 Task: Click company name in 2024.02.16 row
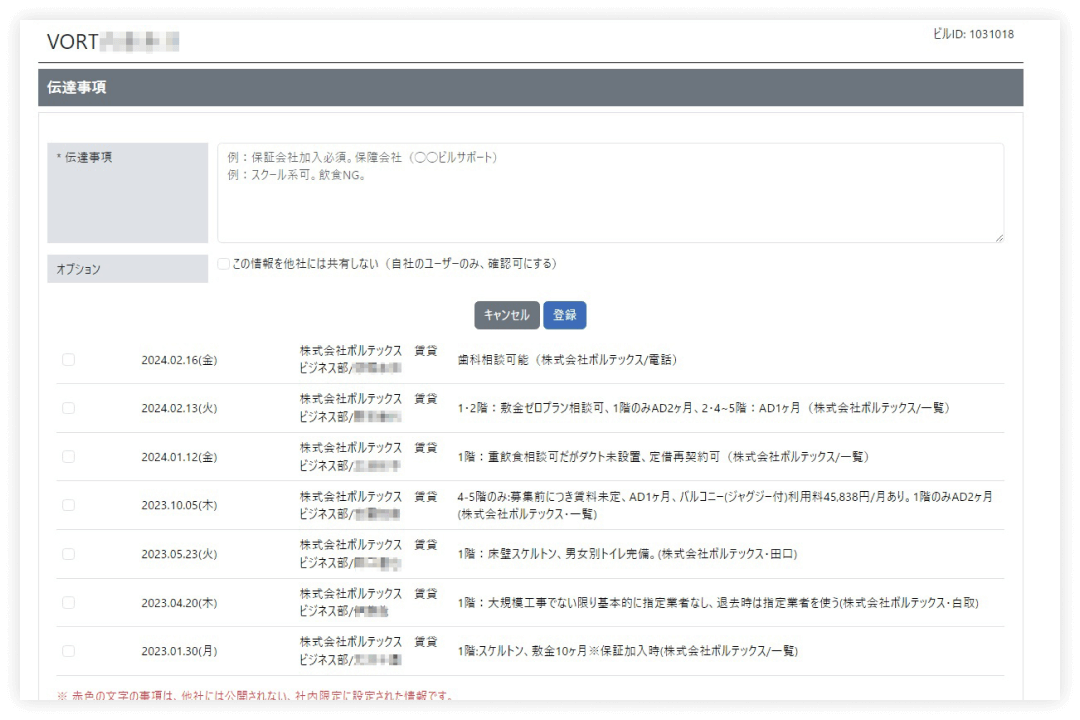coord(368,359)
